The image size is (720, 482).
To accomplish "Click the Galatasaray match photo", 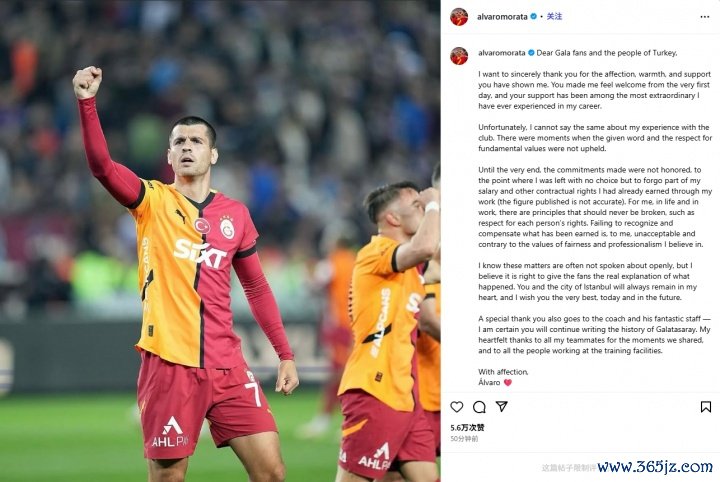I will (220, 241).
